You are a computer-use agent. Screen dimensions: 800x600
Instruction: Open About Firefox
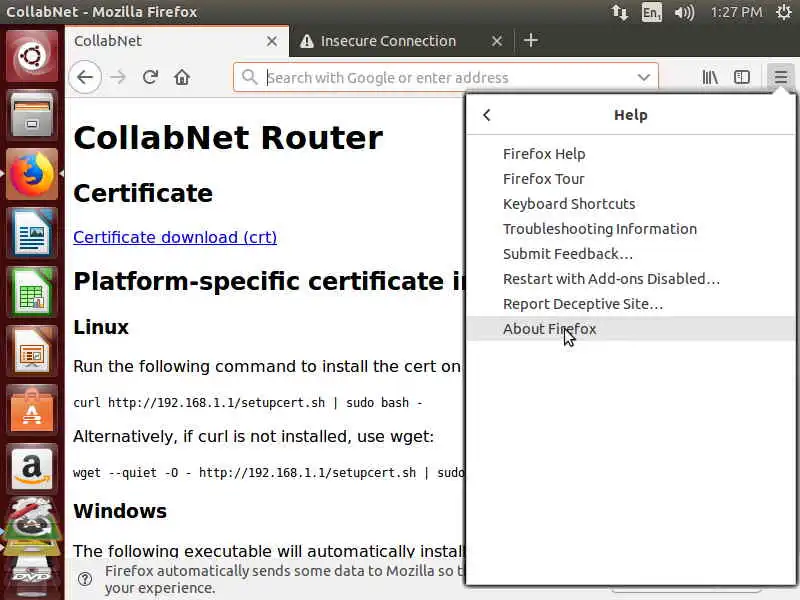pos(631,329)
